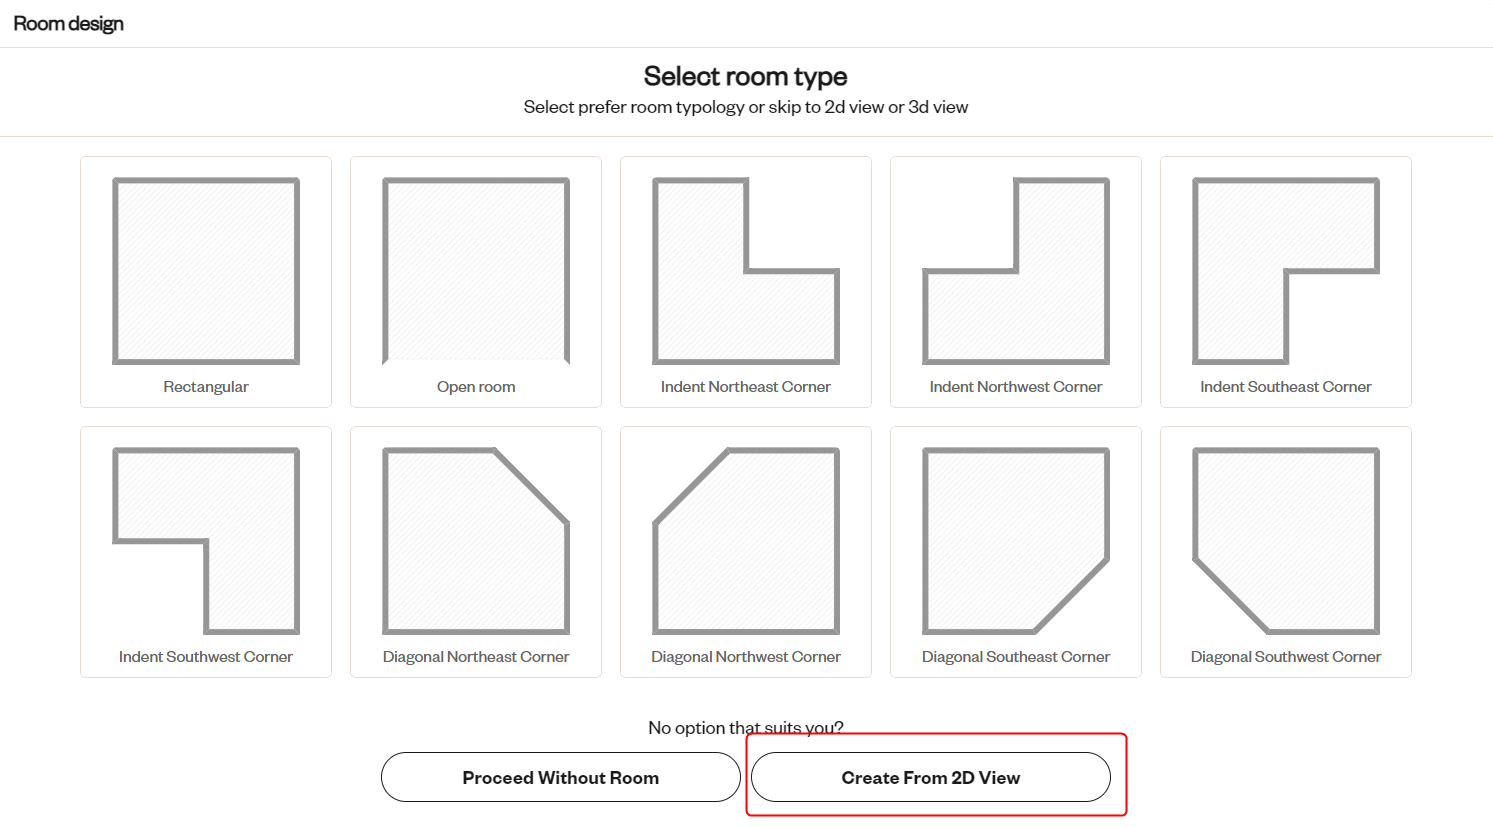Click the Rectangular label text

tap(206, 387)
